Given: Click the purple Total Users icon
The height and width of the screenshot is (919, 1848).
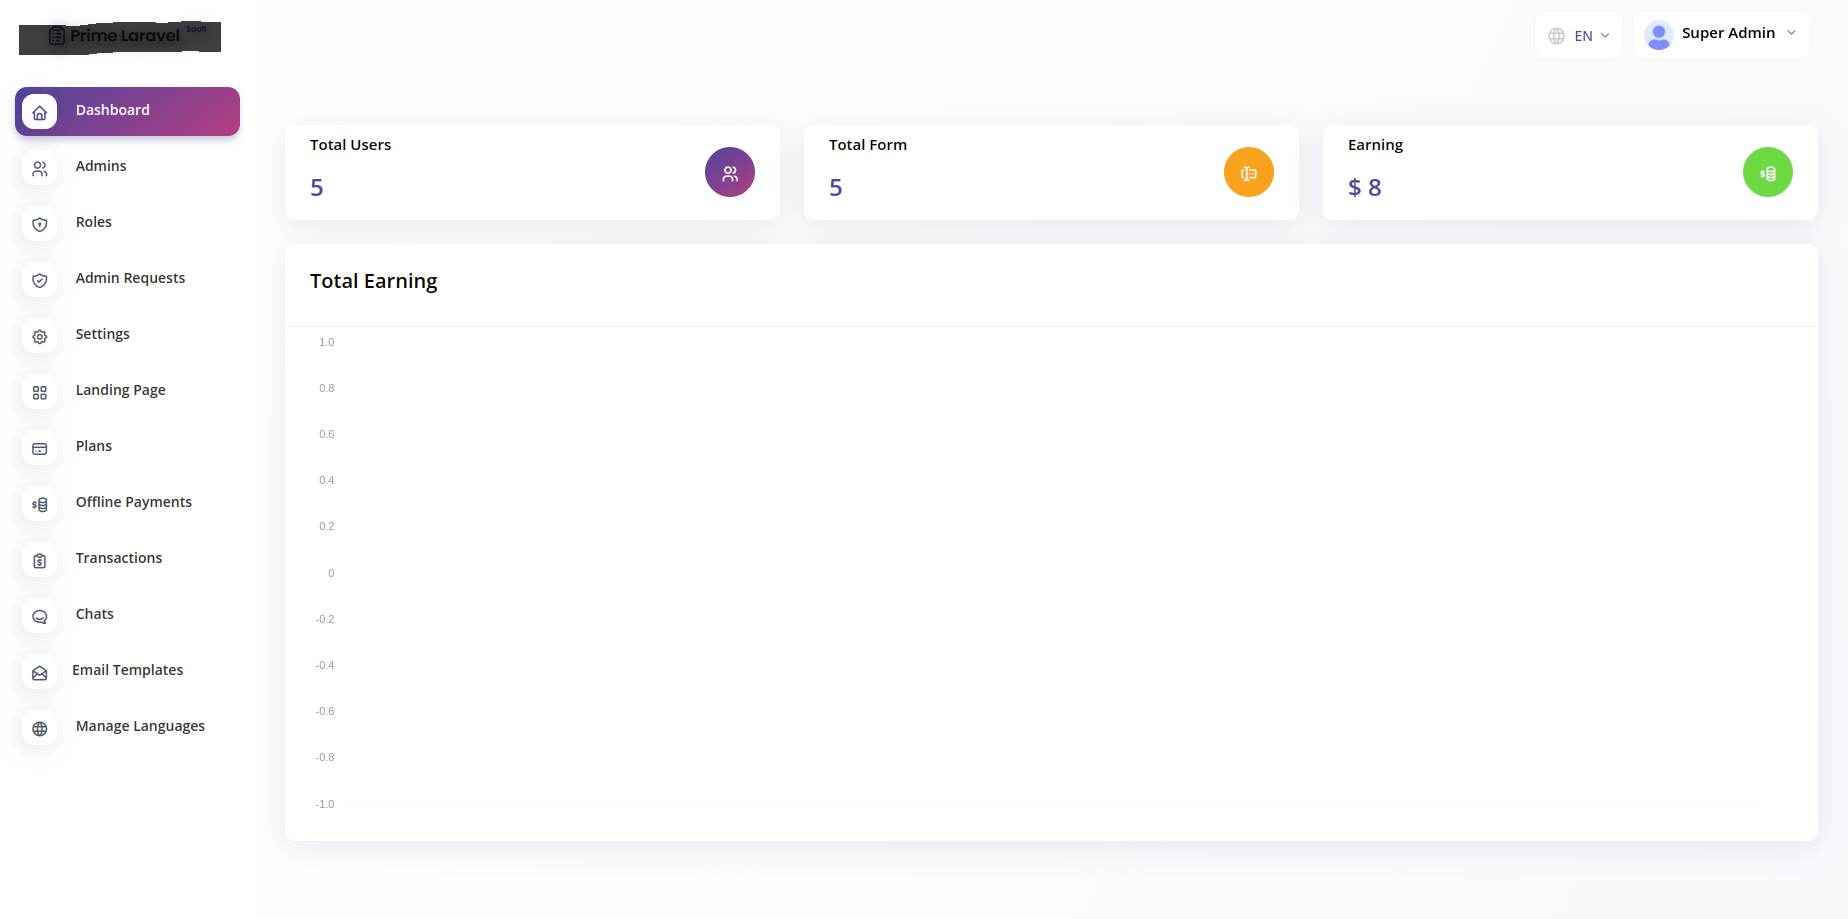Looking at the screenshot, I should click(729, 172).
